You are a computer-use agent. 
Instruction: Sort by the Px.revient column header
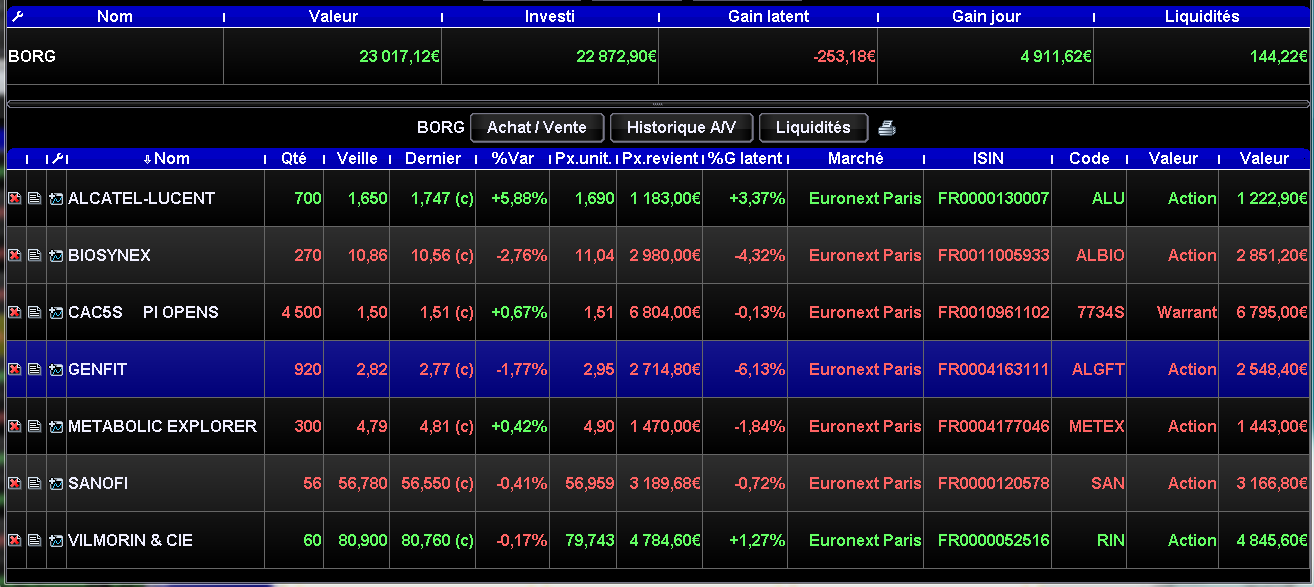(660, 158)
